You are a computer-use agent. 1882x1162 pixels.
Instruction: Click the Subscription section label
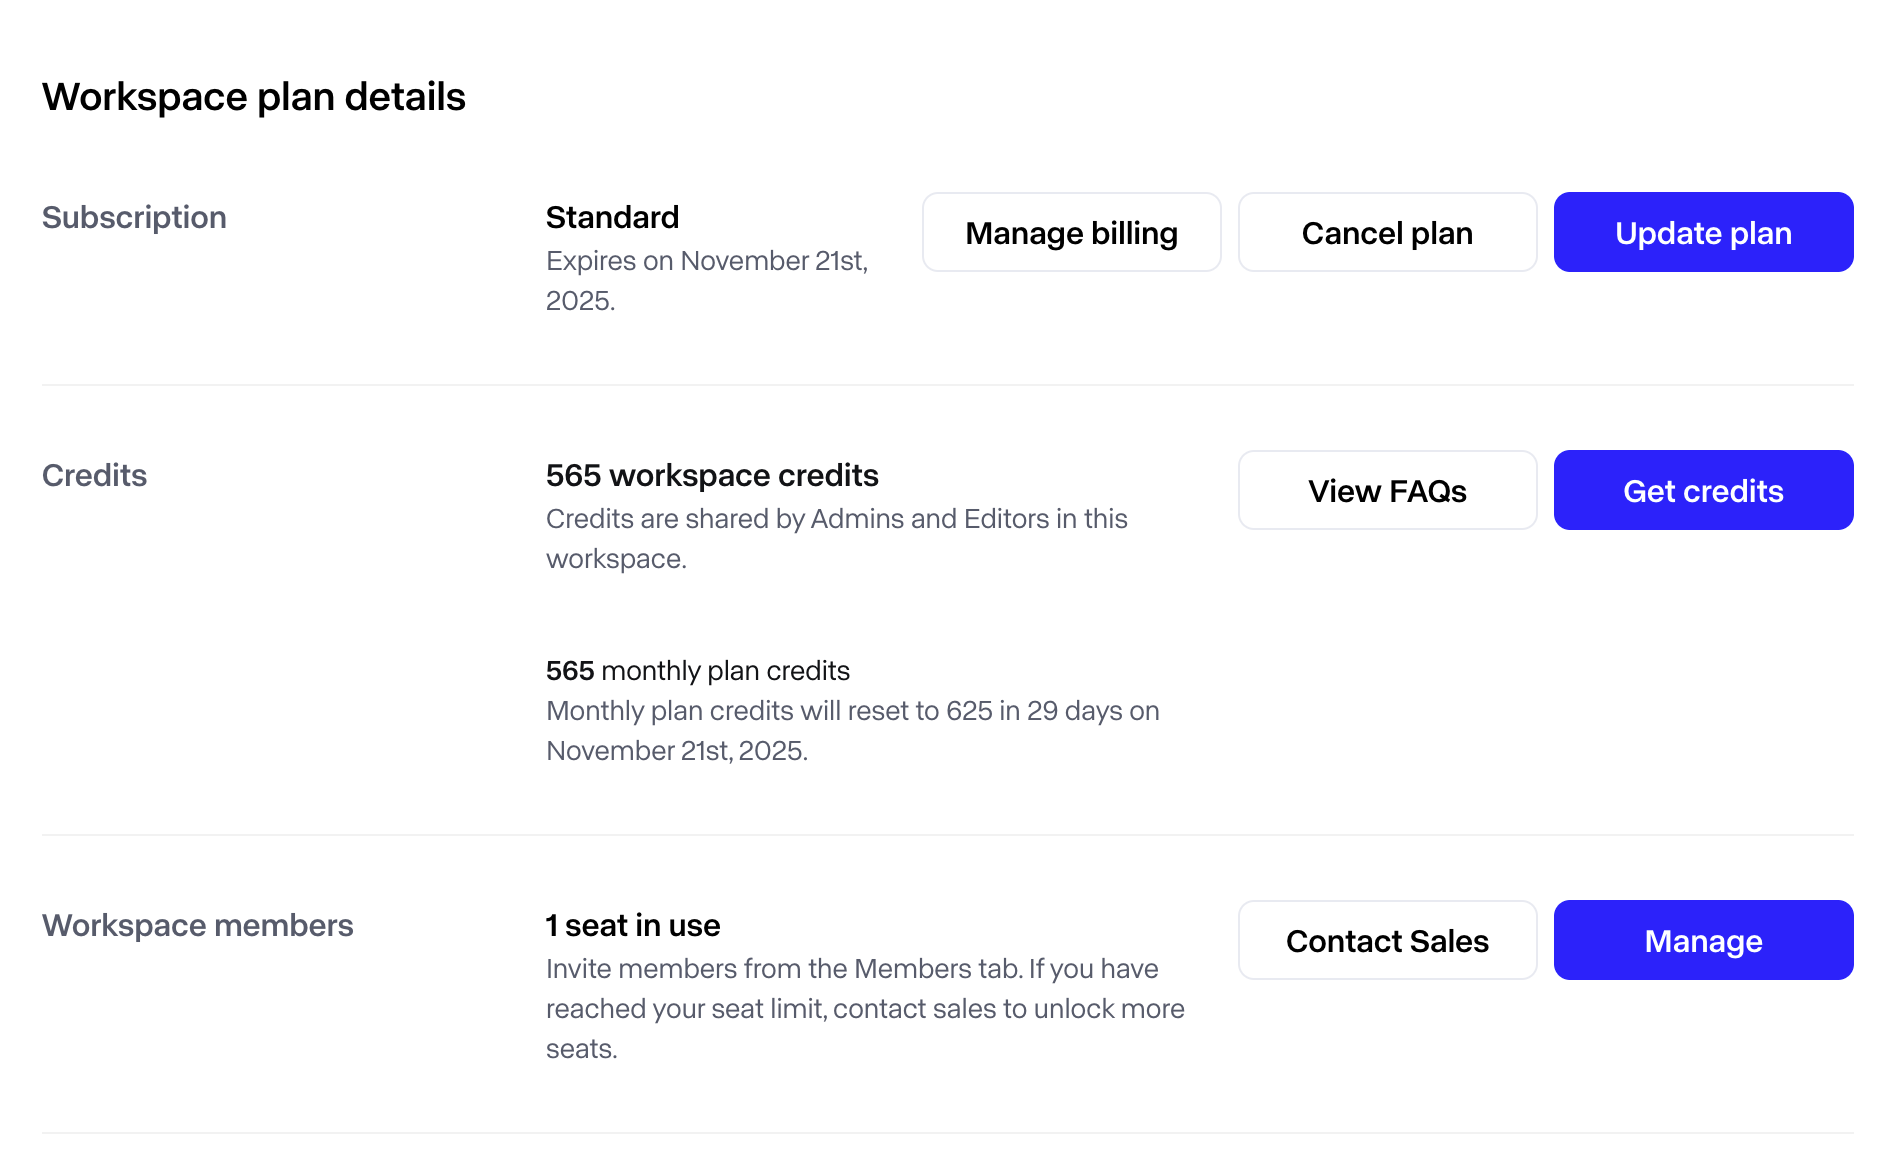pos(134,217)
